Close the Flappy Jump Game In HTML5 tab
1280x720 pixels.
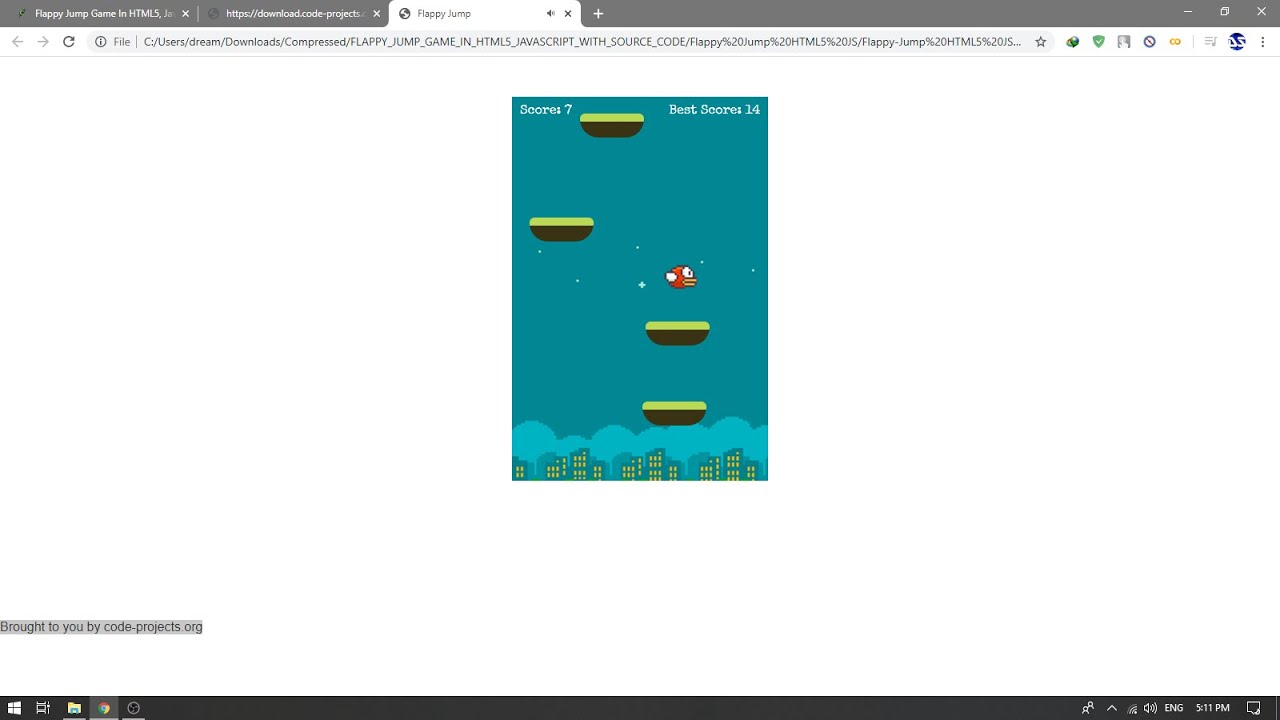[x=185, y=14]
